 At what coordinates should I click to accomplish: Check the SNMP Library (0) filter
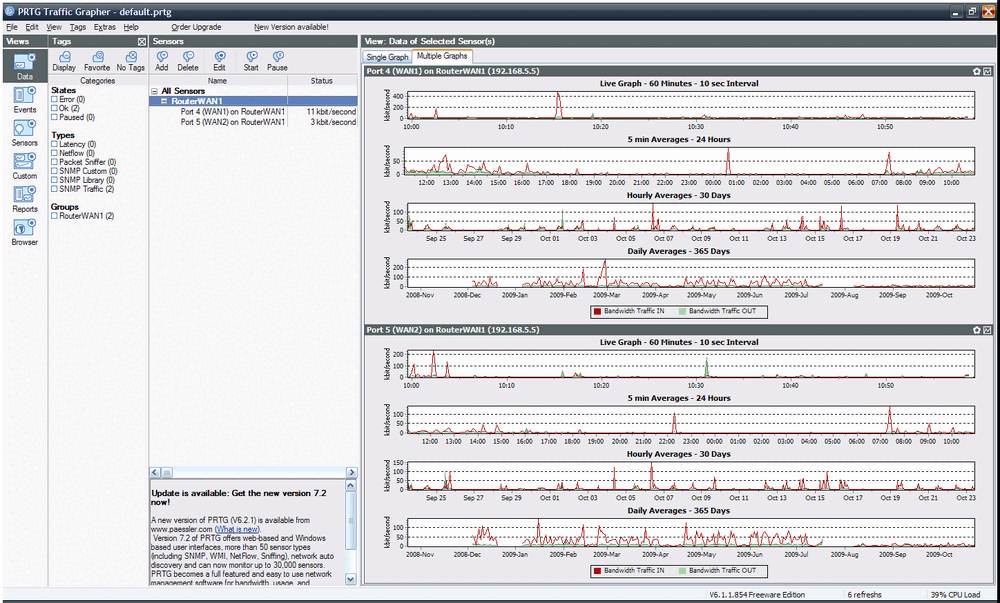54,180
